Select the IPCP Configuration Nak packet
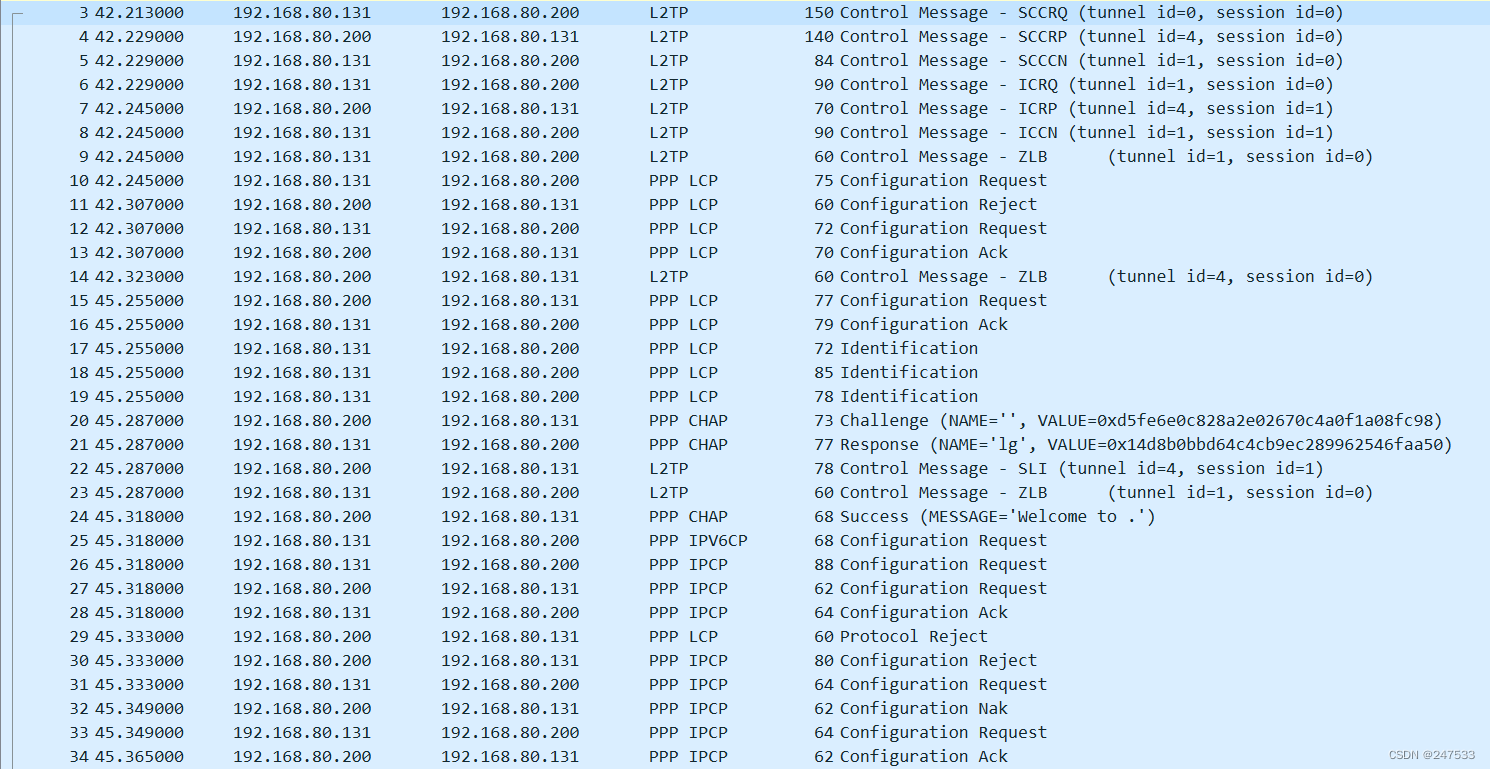The width and height of the screenshot is (1490, 769). click(745, 709)
